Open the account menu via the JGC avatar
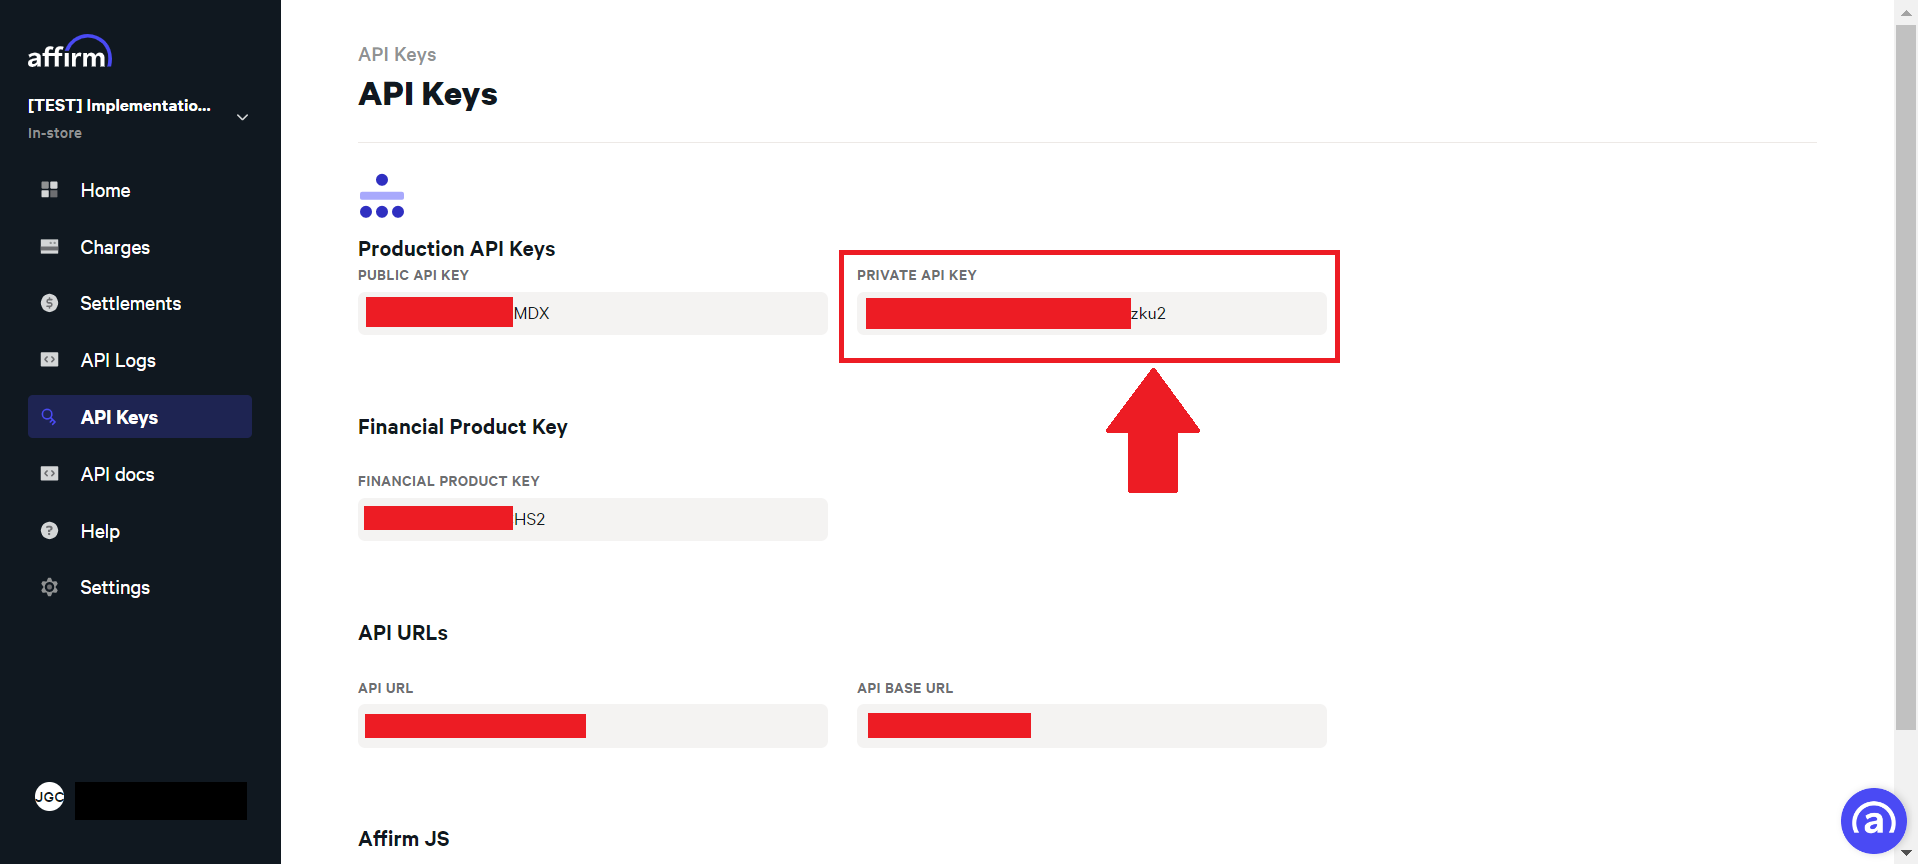Screen dimensions: 1918x864 pos(48,796)
